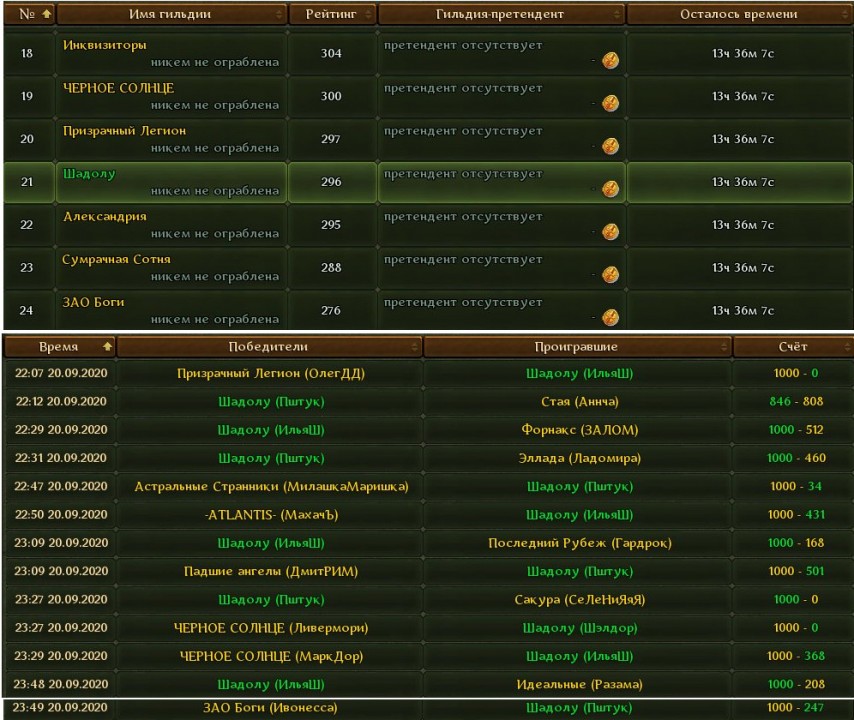
Task: Click loser Форнакс (ЗАЛОМ)
Action: (x=580, y=430)
